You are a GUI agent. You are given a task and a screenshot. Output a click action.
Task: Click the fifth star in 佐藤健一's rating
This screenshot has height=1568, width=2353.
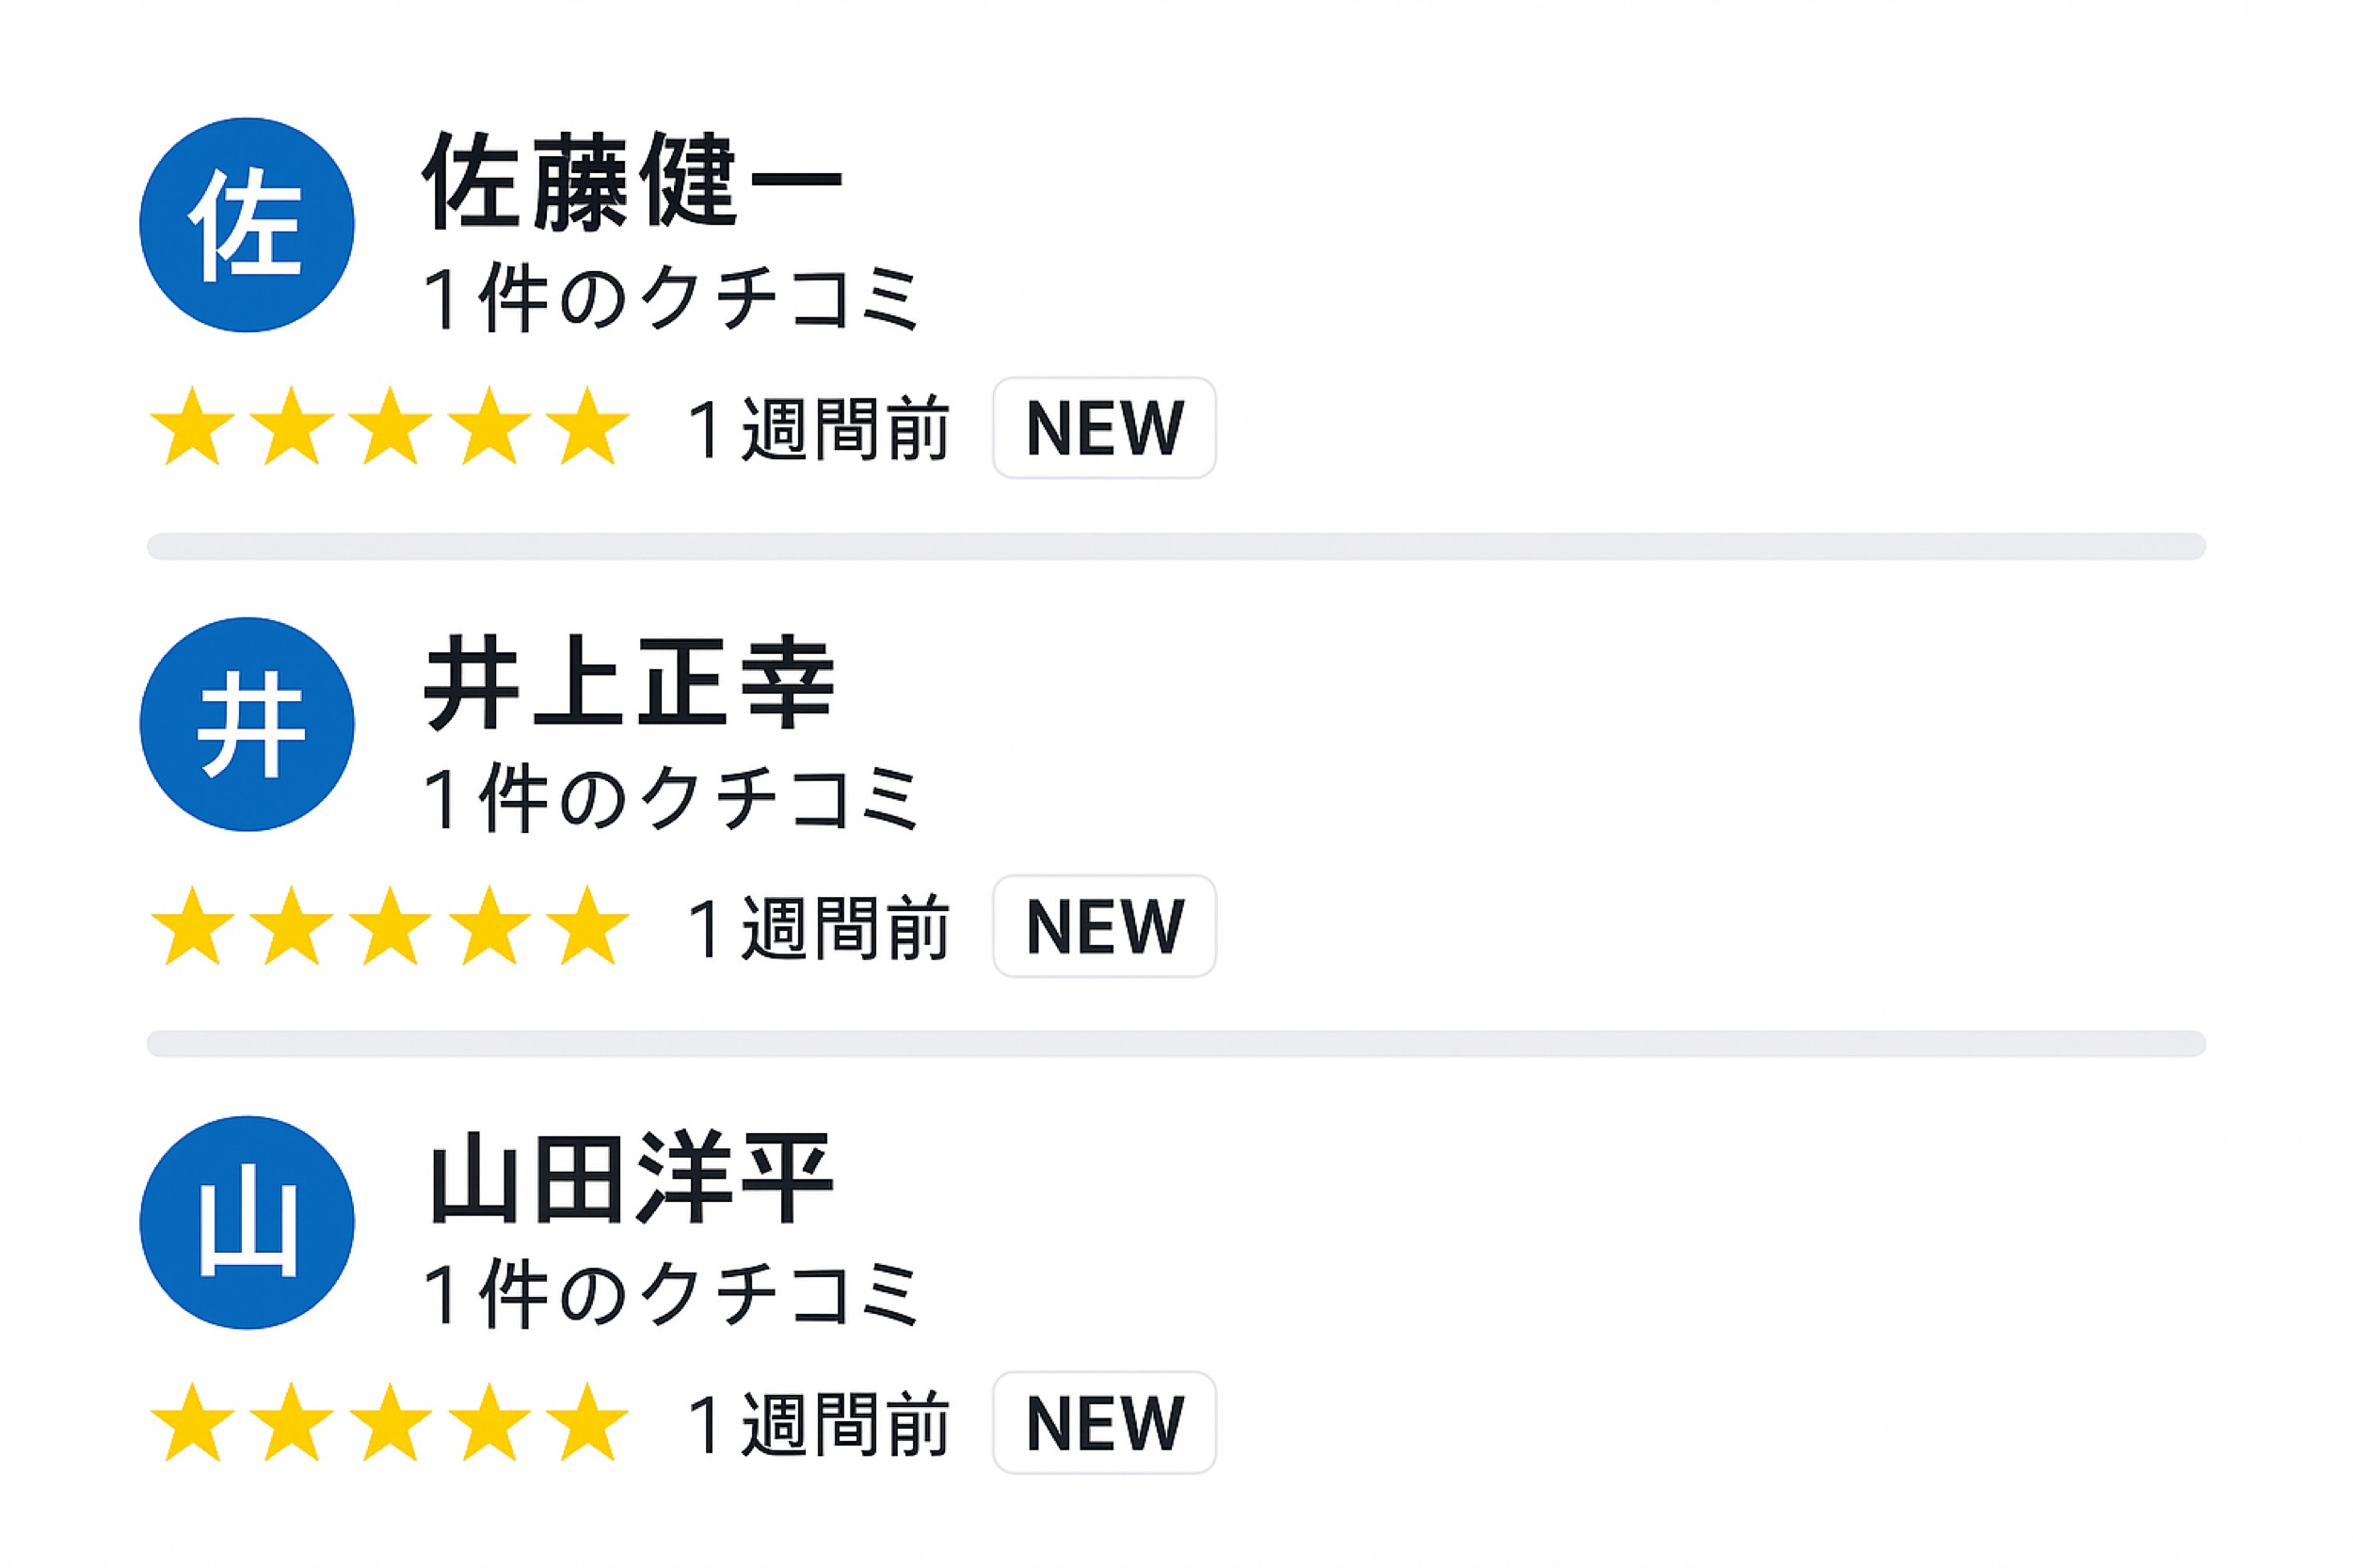click(588, 427)
